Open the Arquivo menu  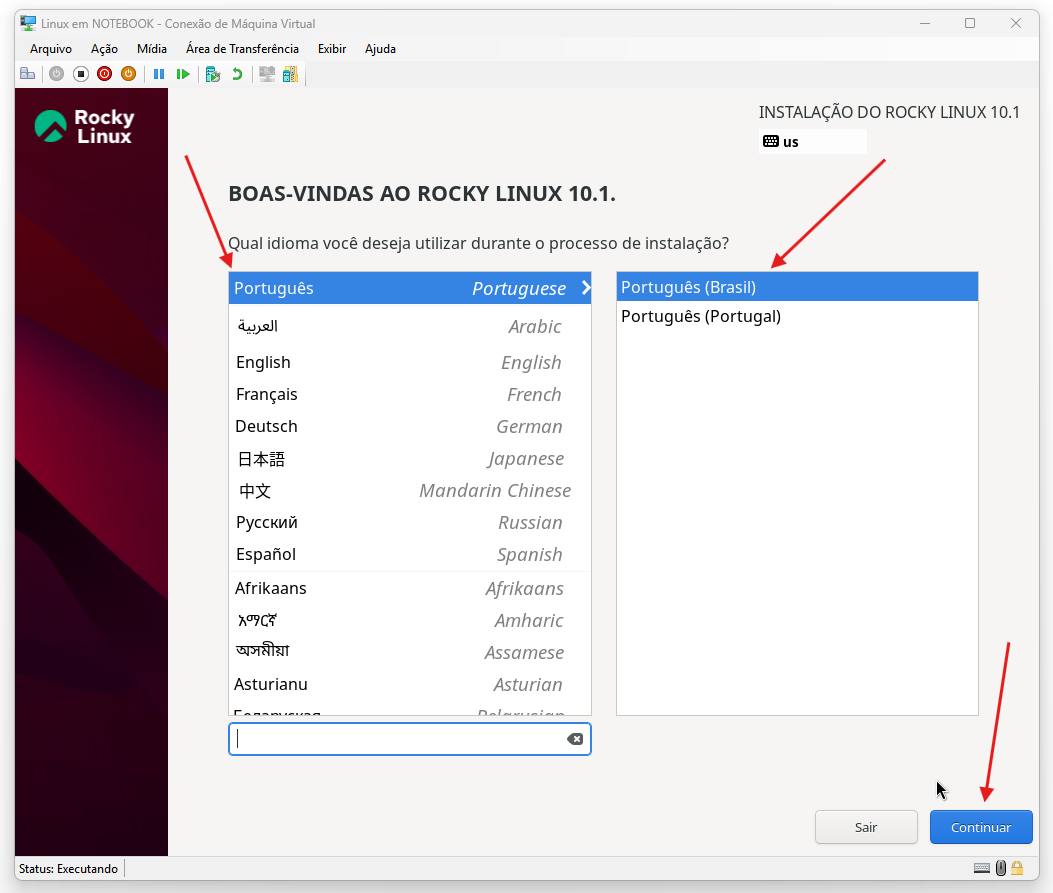(51, 49)
